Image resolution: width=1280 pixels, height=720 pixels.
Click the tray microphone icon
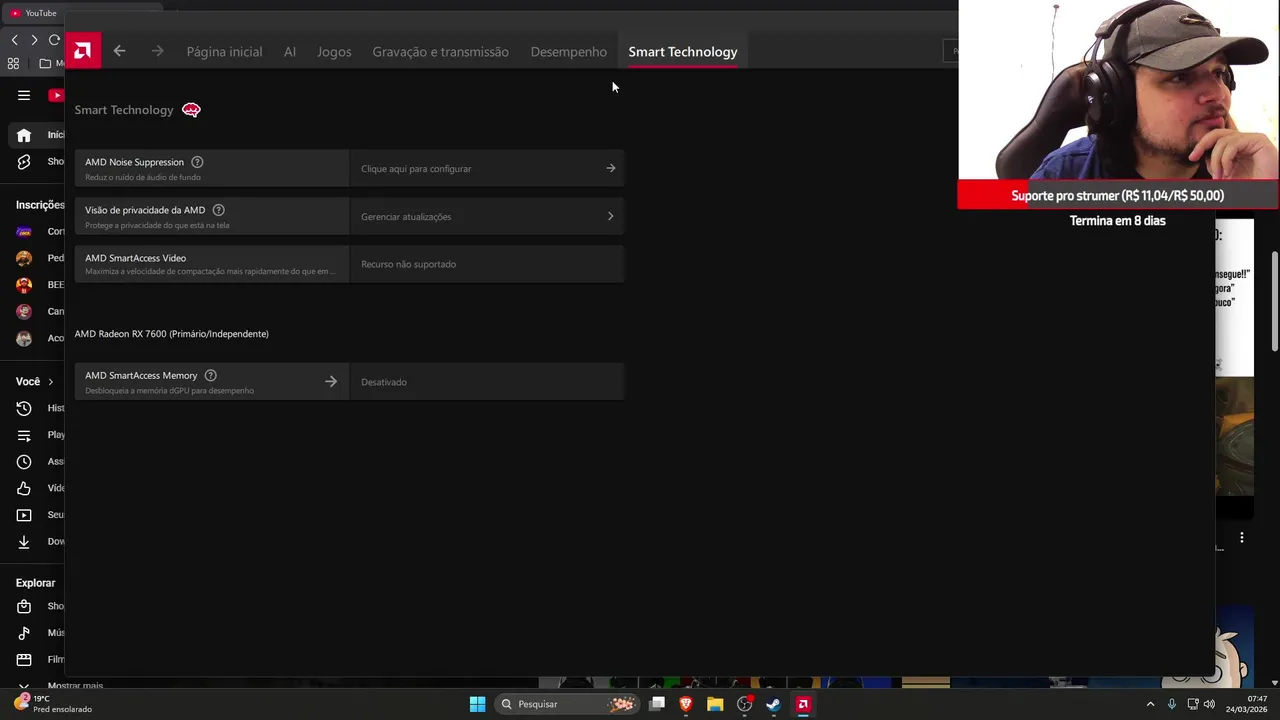[x=1172, y=704]
